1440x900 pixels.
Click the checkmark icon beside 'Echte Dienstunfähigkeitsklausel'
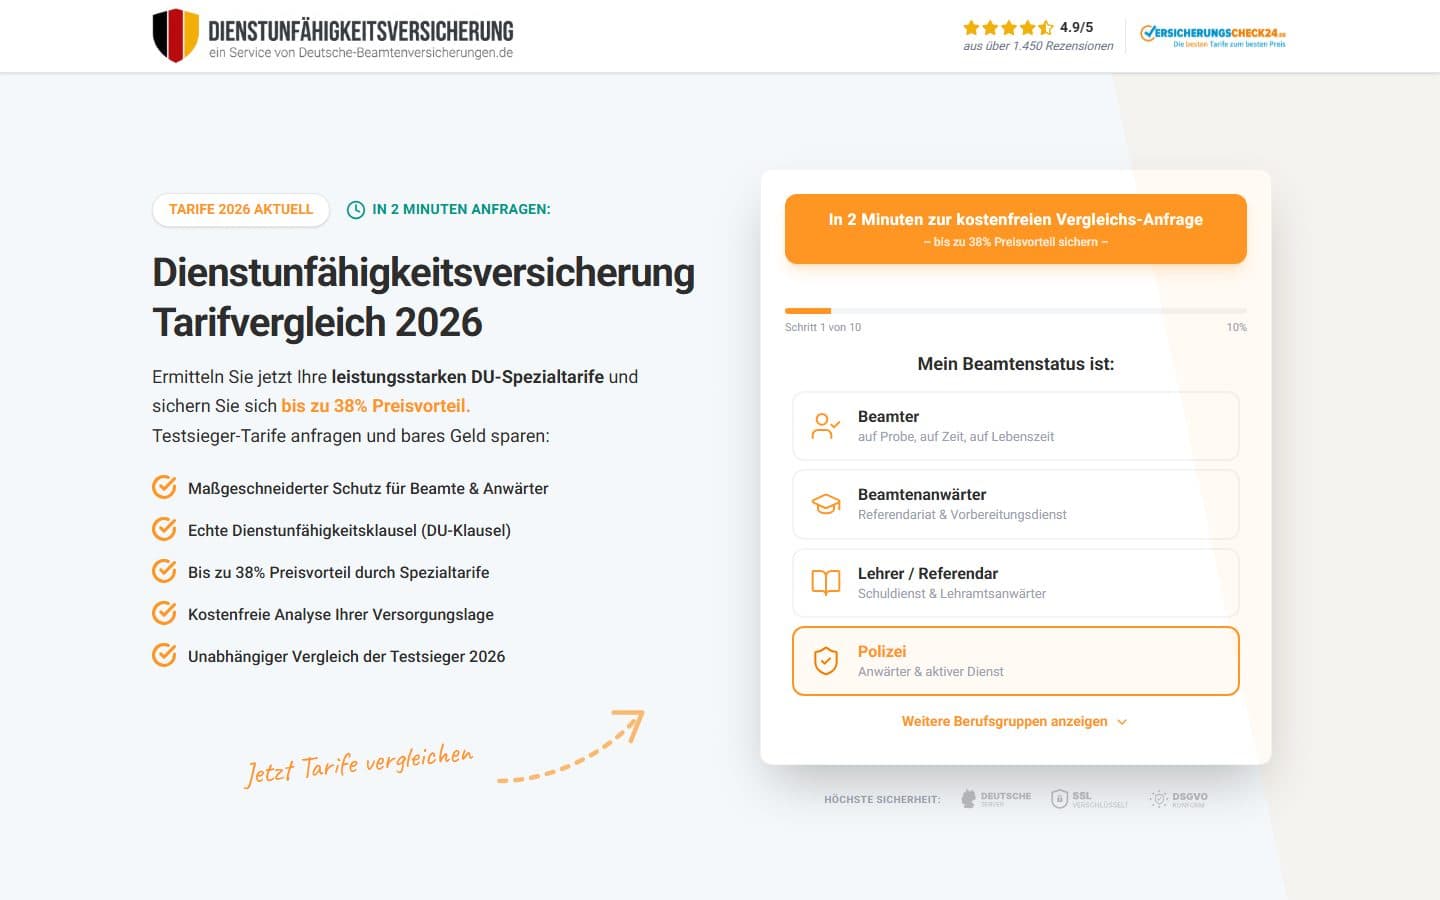[164, 529]
